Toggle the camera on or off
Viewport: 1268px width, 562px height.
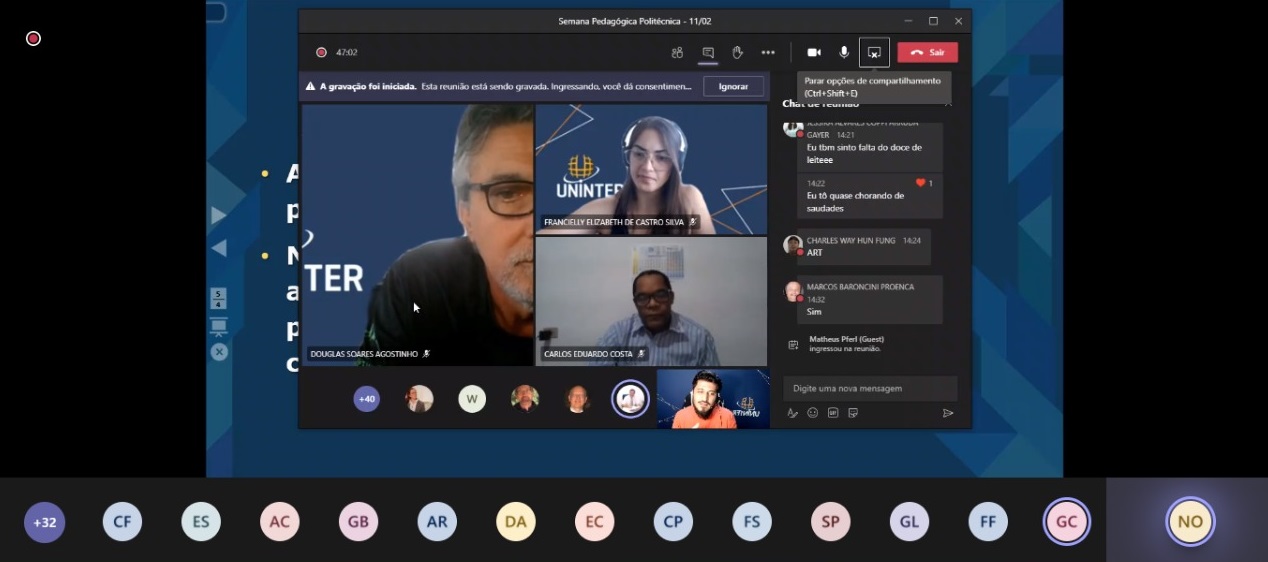coord(814,53)
